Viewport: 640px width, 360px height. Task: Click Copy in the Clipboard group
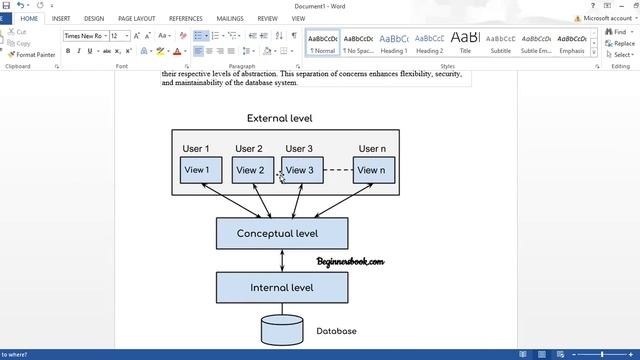coord(19,43)
